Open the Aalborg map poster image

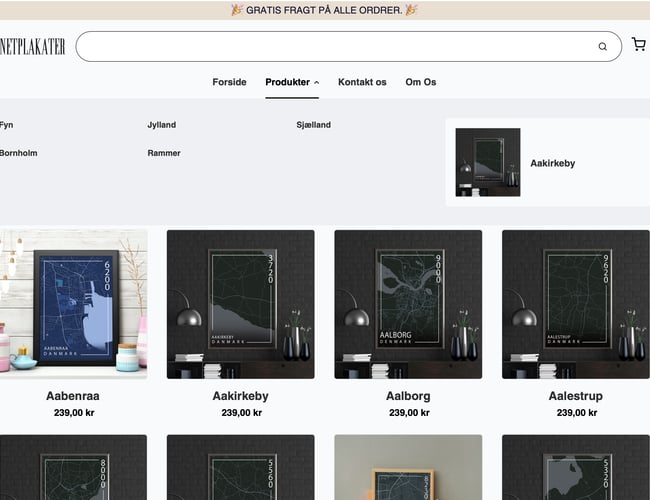408,304
